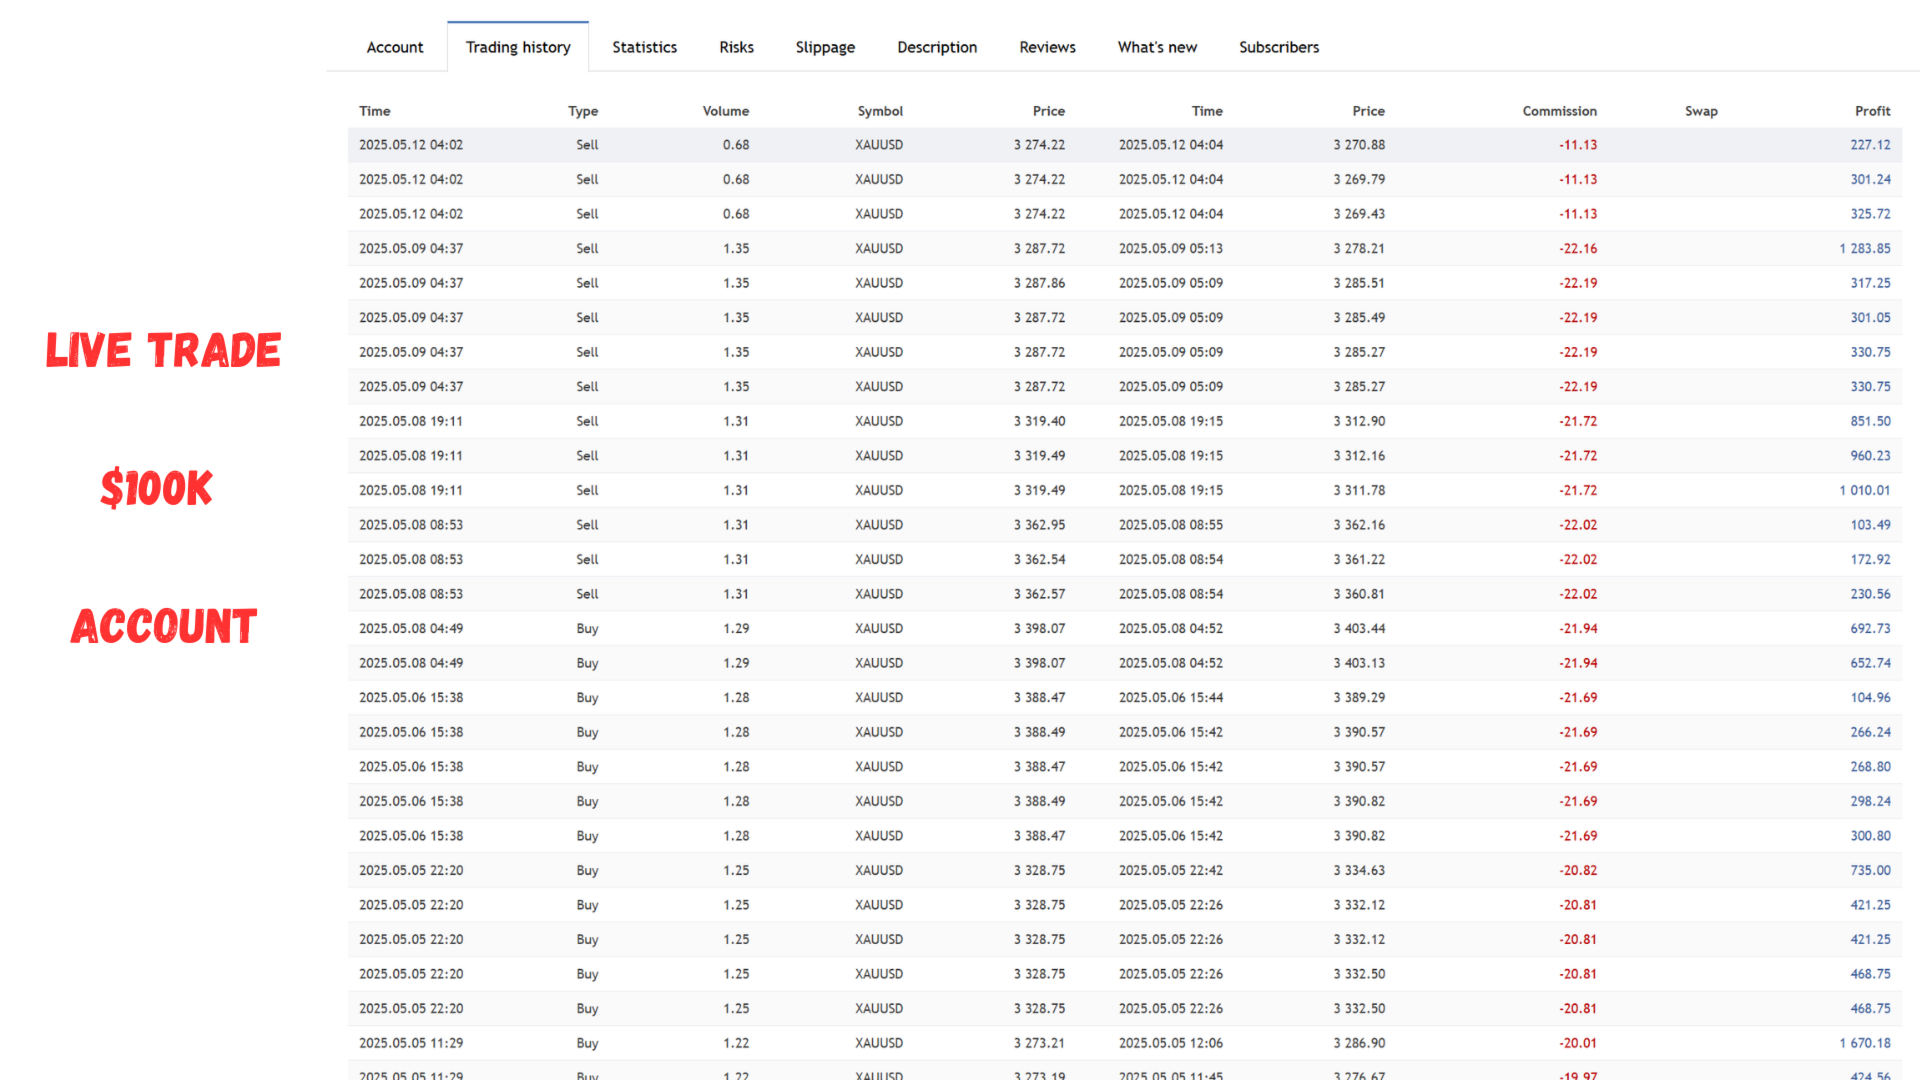1920x1080 pixels.
Task: Click close price 3 269.43
Action: [1359, 214]
